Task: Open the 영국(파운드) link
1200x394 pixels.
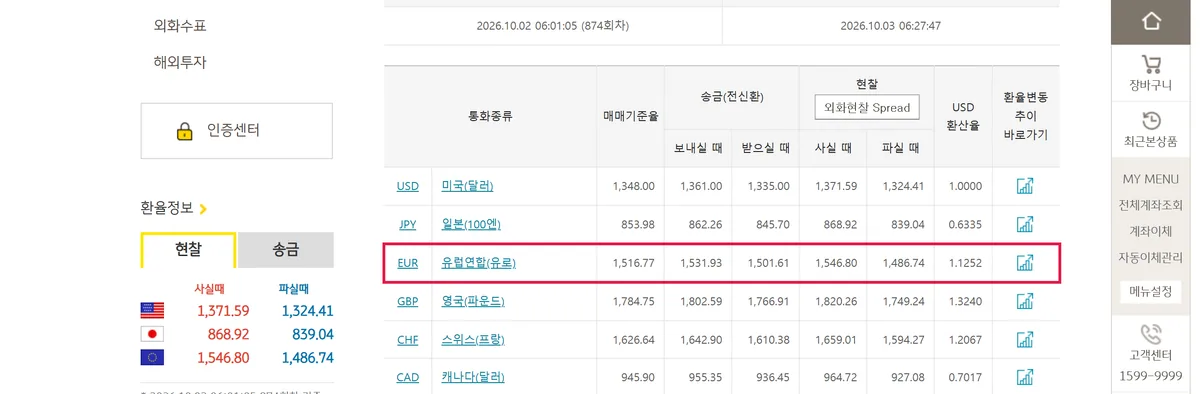Action: (x=473, y=301)
